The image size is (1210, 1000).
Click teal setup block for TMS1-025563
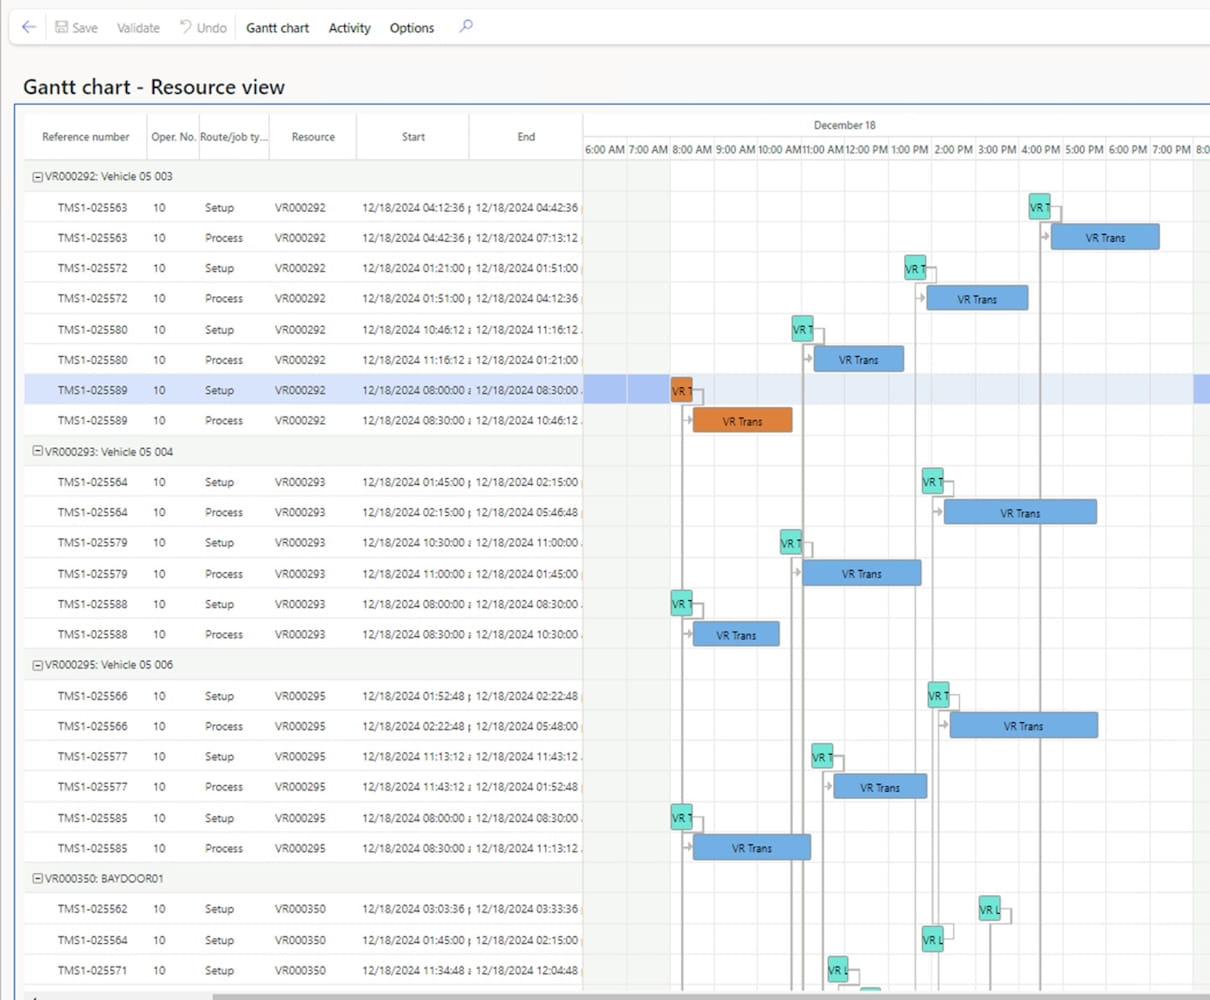[x=1039, y=207]
